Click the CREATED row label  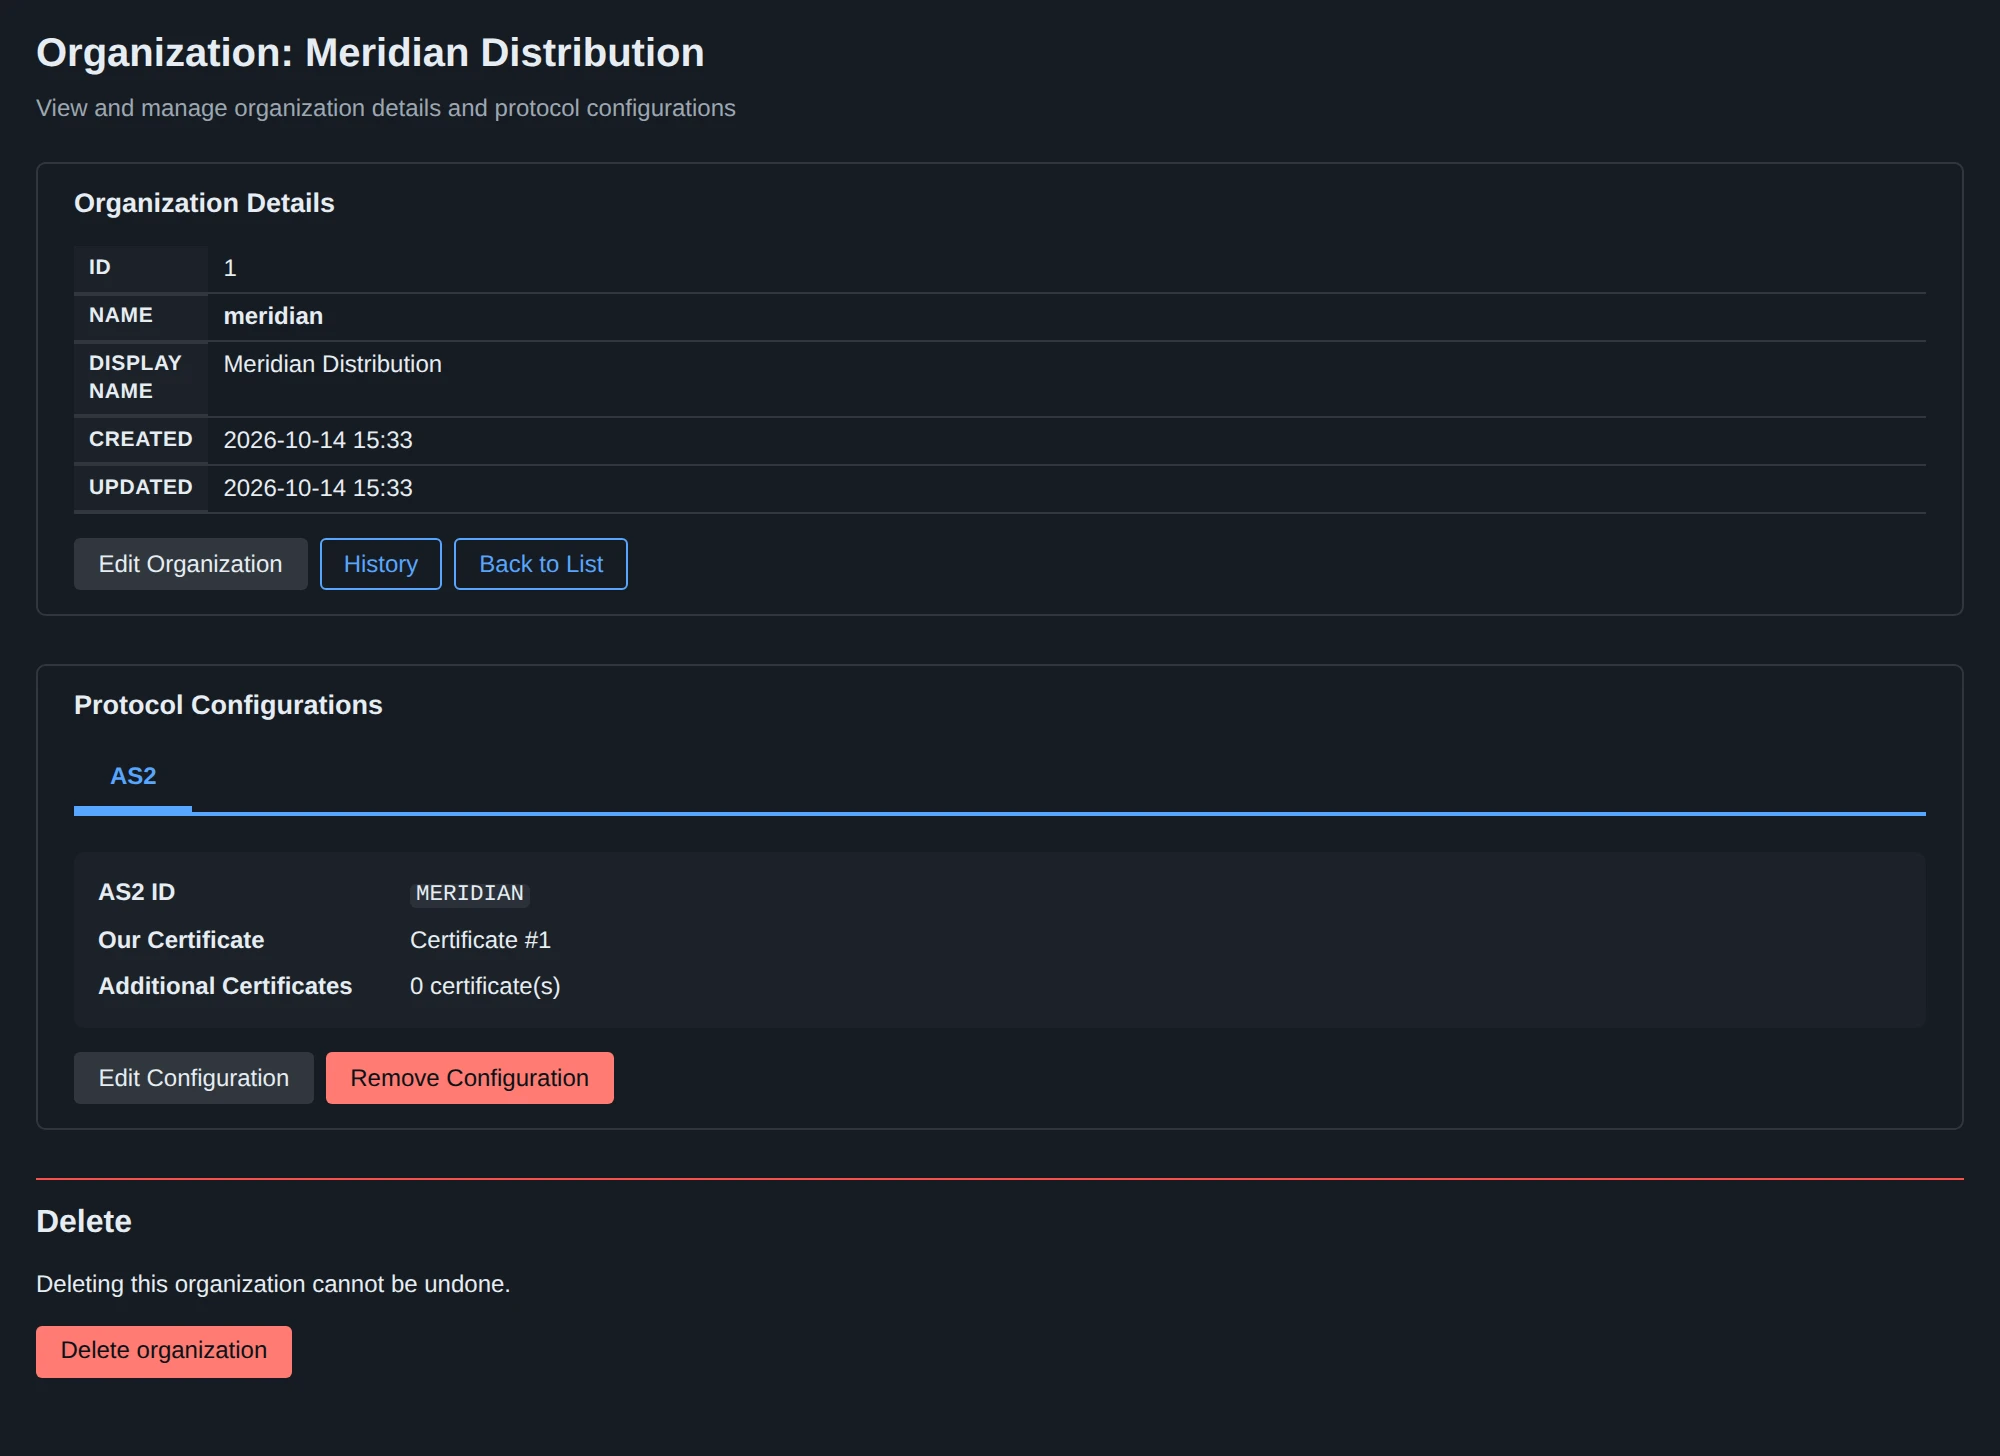pos(140,439)
